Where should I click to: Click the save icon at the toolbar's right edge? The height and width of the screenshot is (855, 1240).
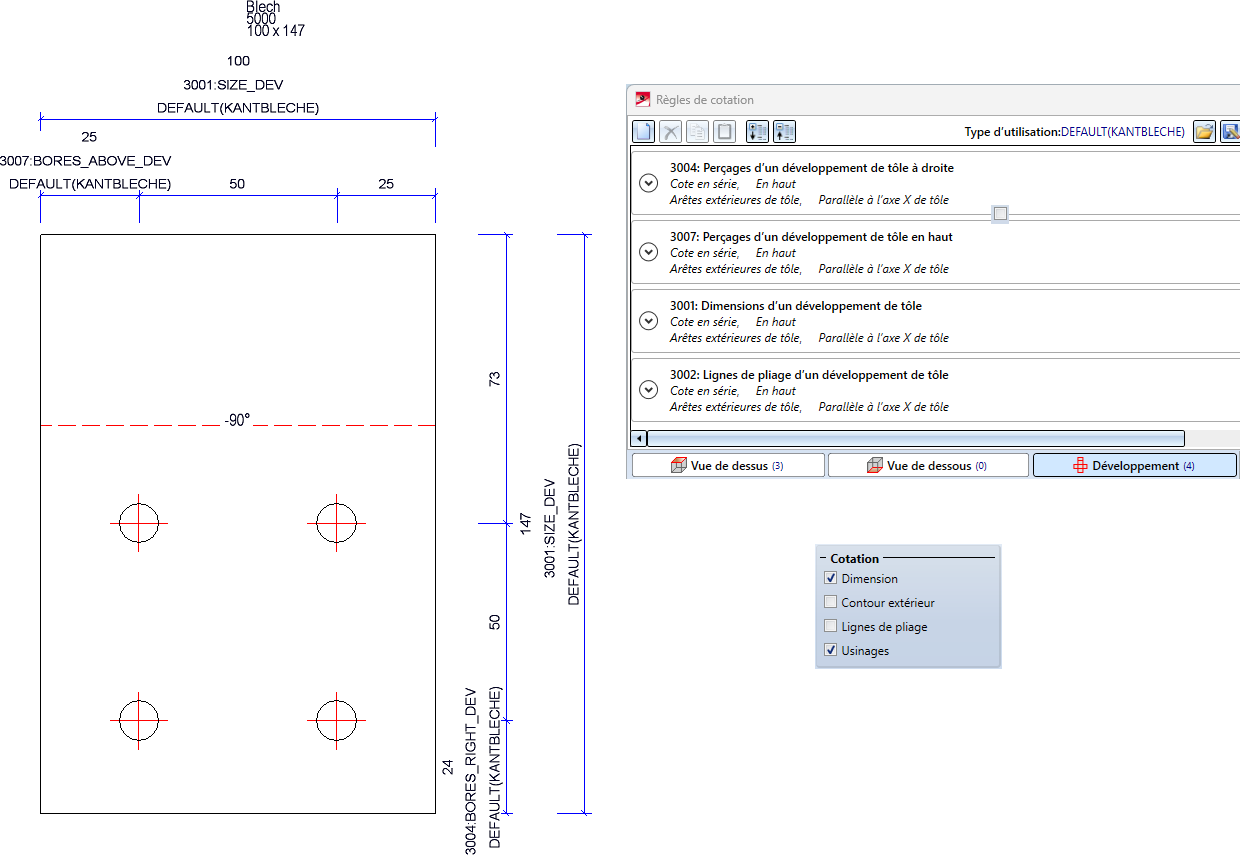tap(1231, 131)
